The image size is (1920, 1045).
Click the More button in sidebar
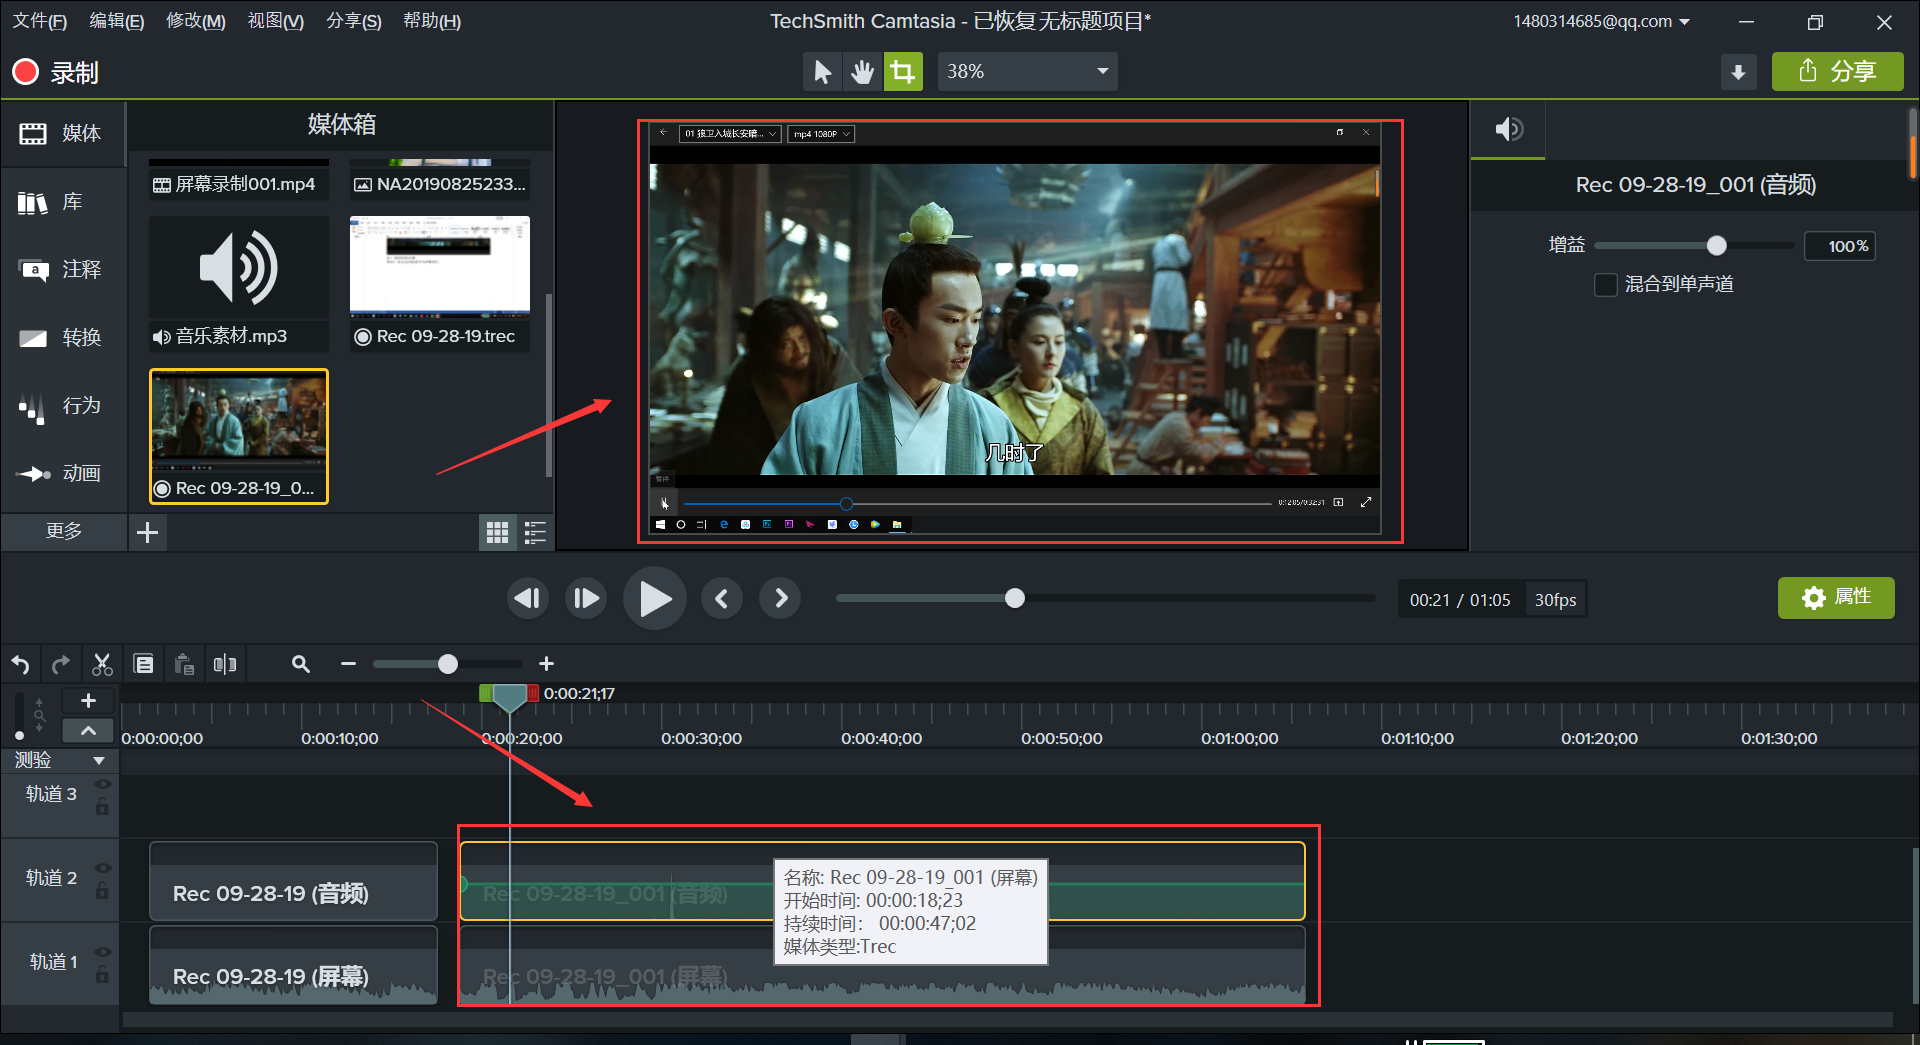tap(63, 531)
